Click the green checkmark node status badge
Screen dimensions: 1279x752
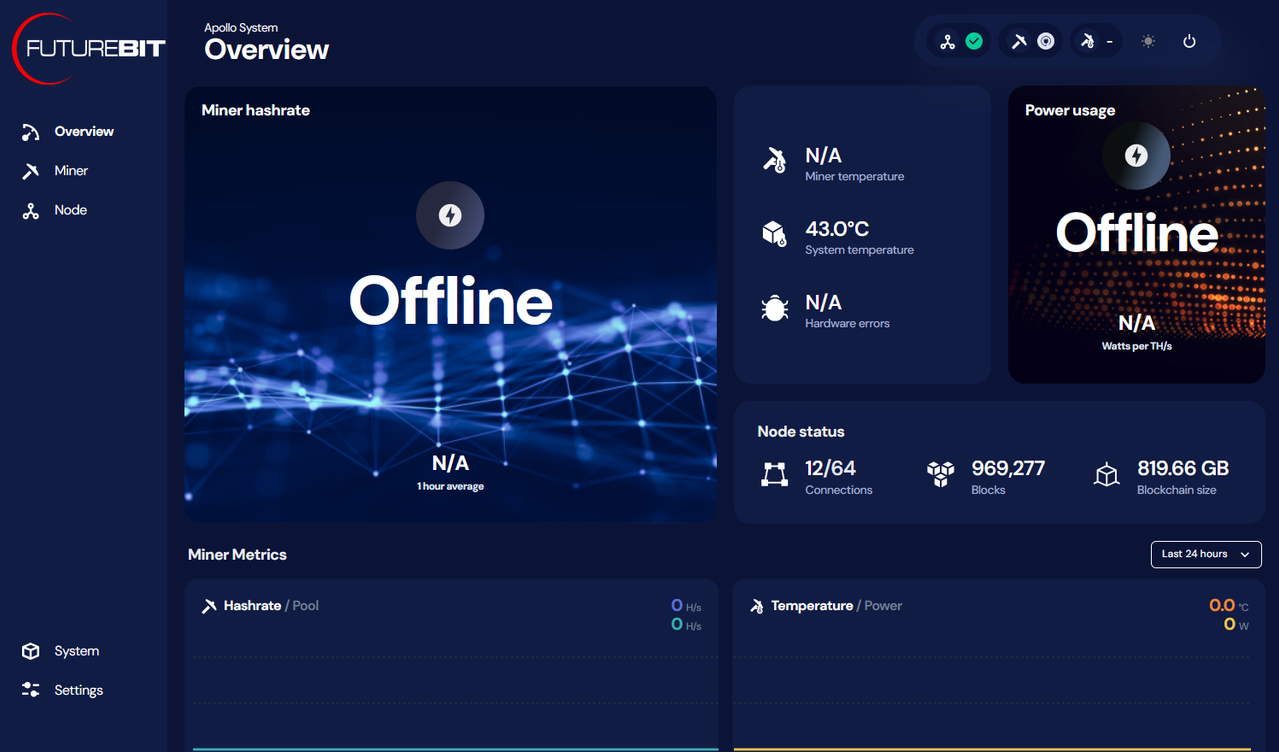pos(974,42)
